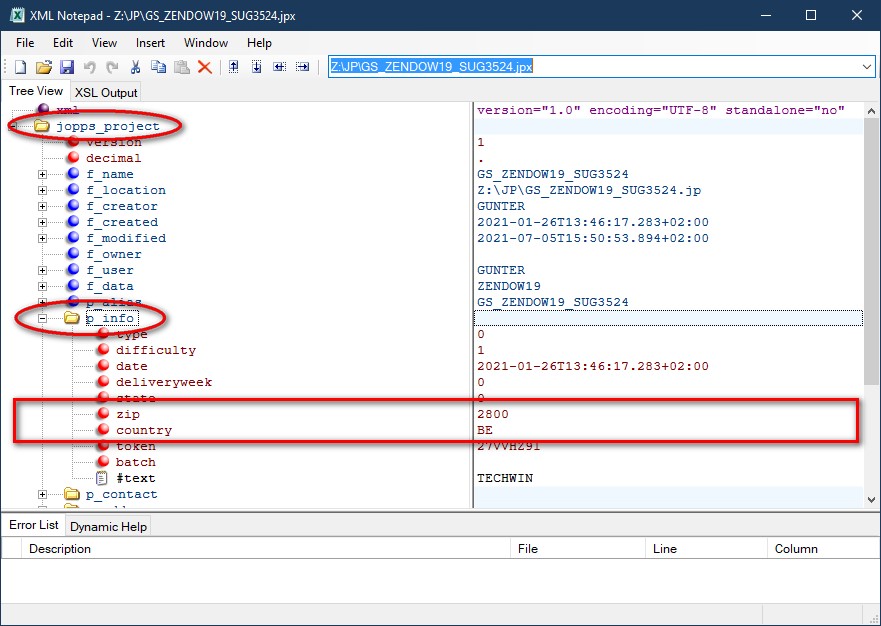Click the File column header
The width and height of the screenshot is (881, 626).
[x=578, y=548]
